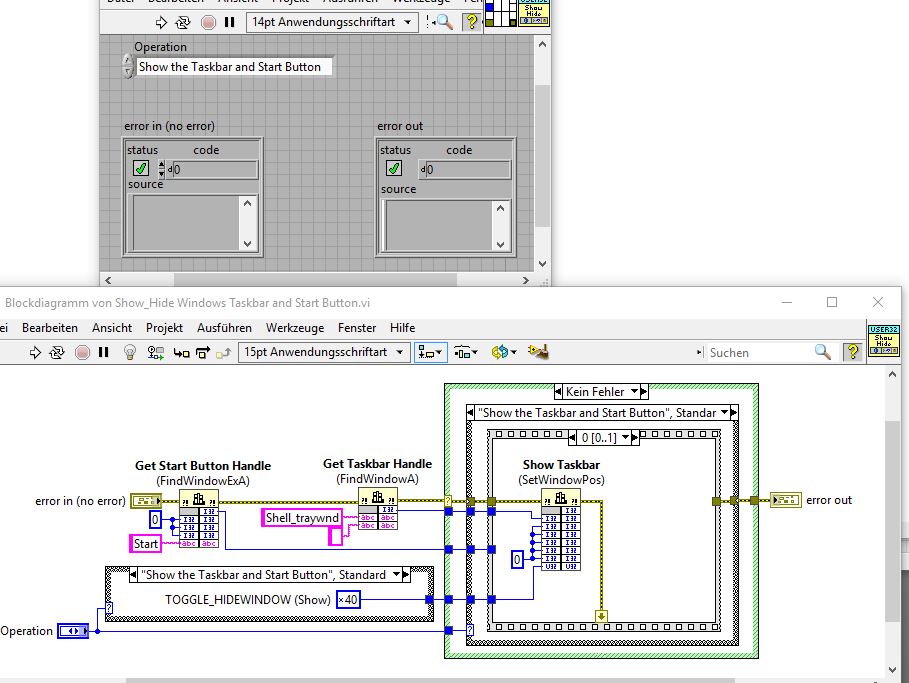Image resolution: width=909 pixels, height=683 pixels.
Task: Toggle Highlight Execution light bulb
Action: point(129,352)
